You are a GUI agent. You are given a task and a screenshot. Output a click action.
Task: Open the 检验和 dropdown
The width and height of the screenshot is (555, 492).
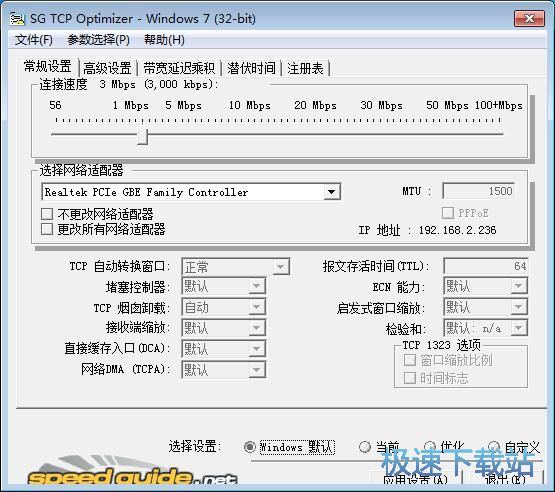[x=486, y=328]
